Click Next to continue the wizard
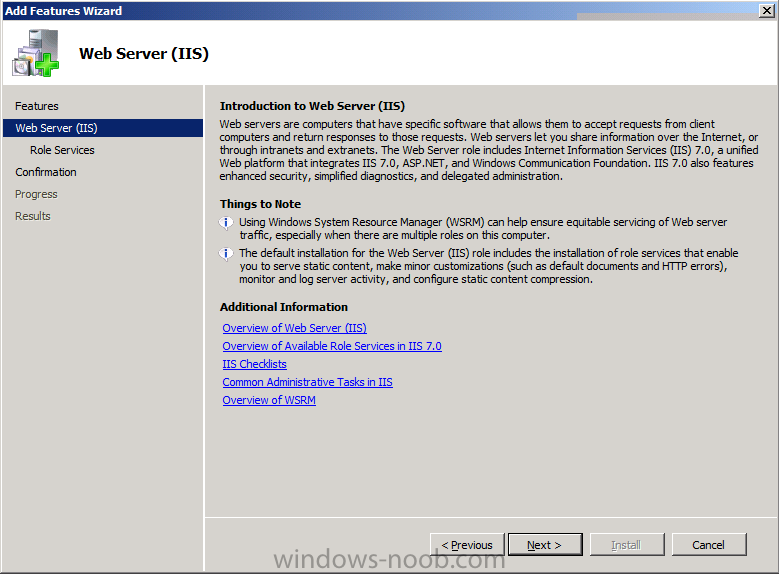 pos(545,545)
